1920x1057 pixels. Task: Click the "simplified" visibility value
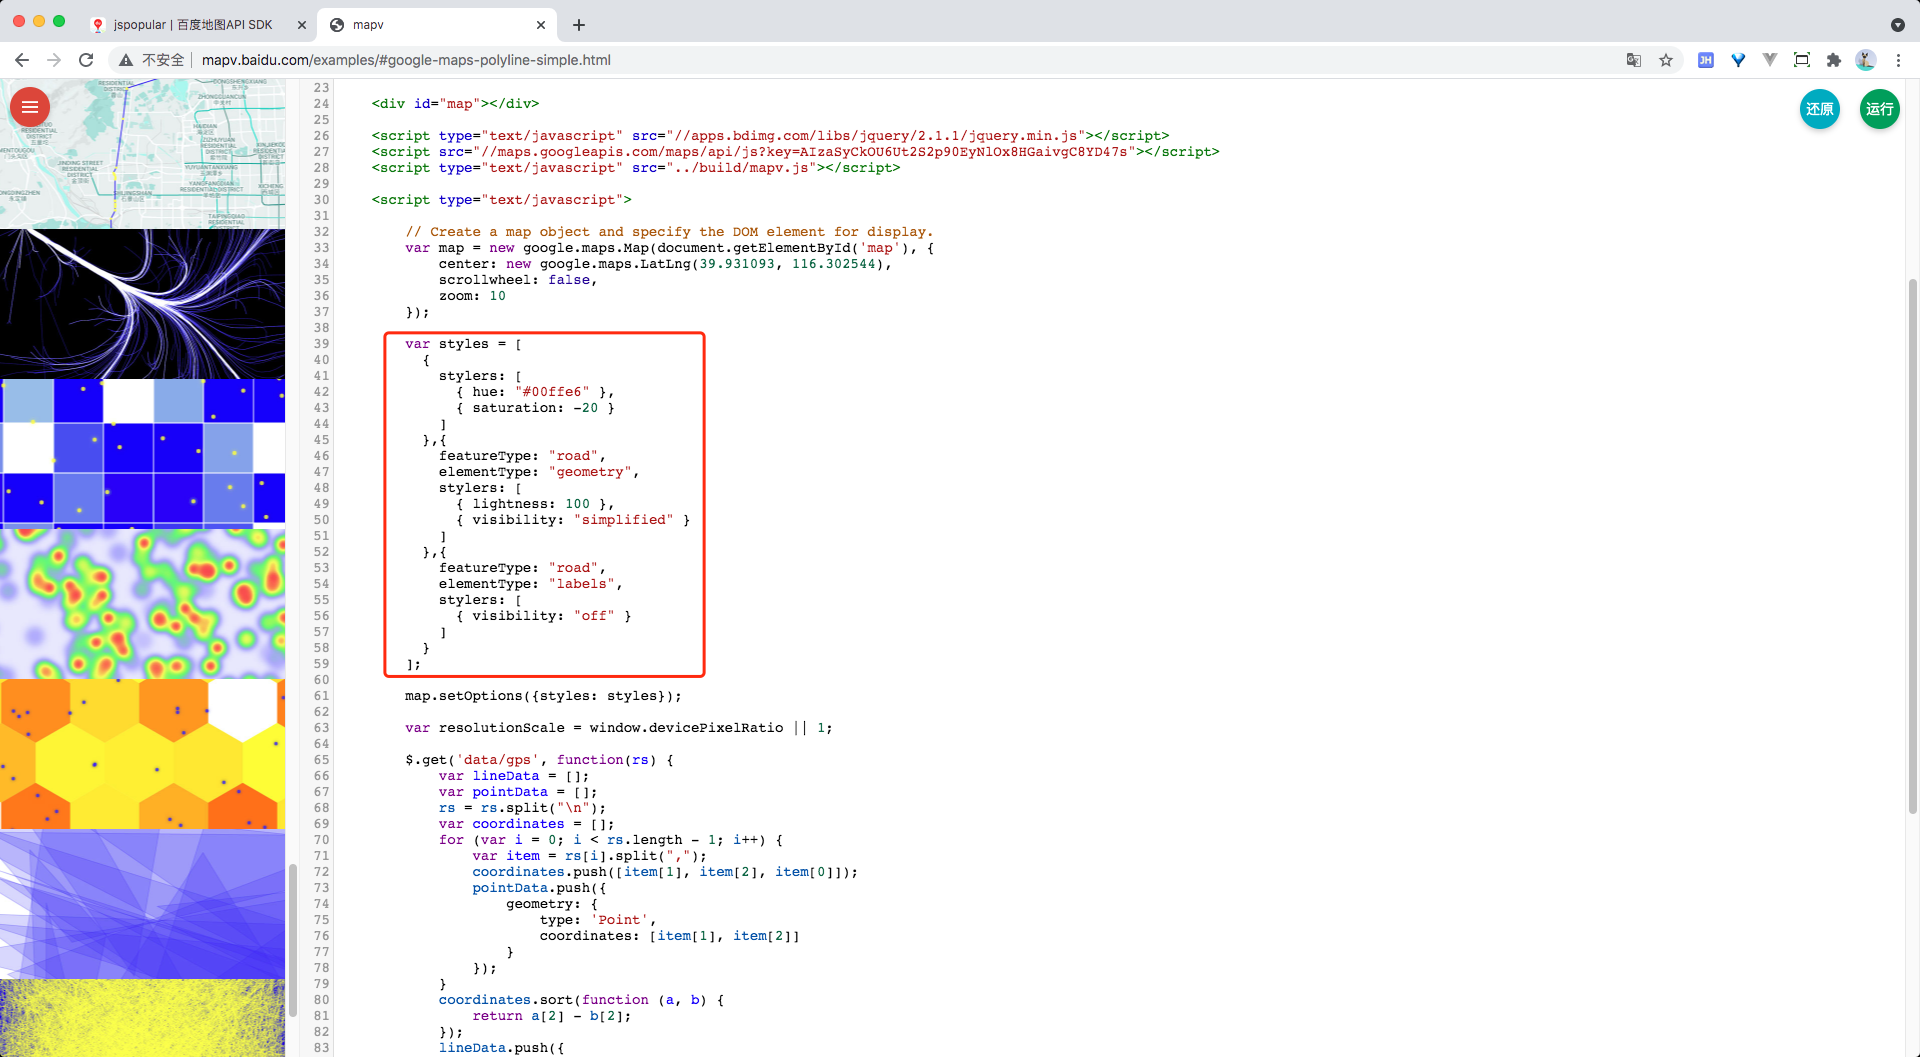click(x=623, y=520)
